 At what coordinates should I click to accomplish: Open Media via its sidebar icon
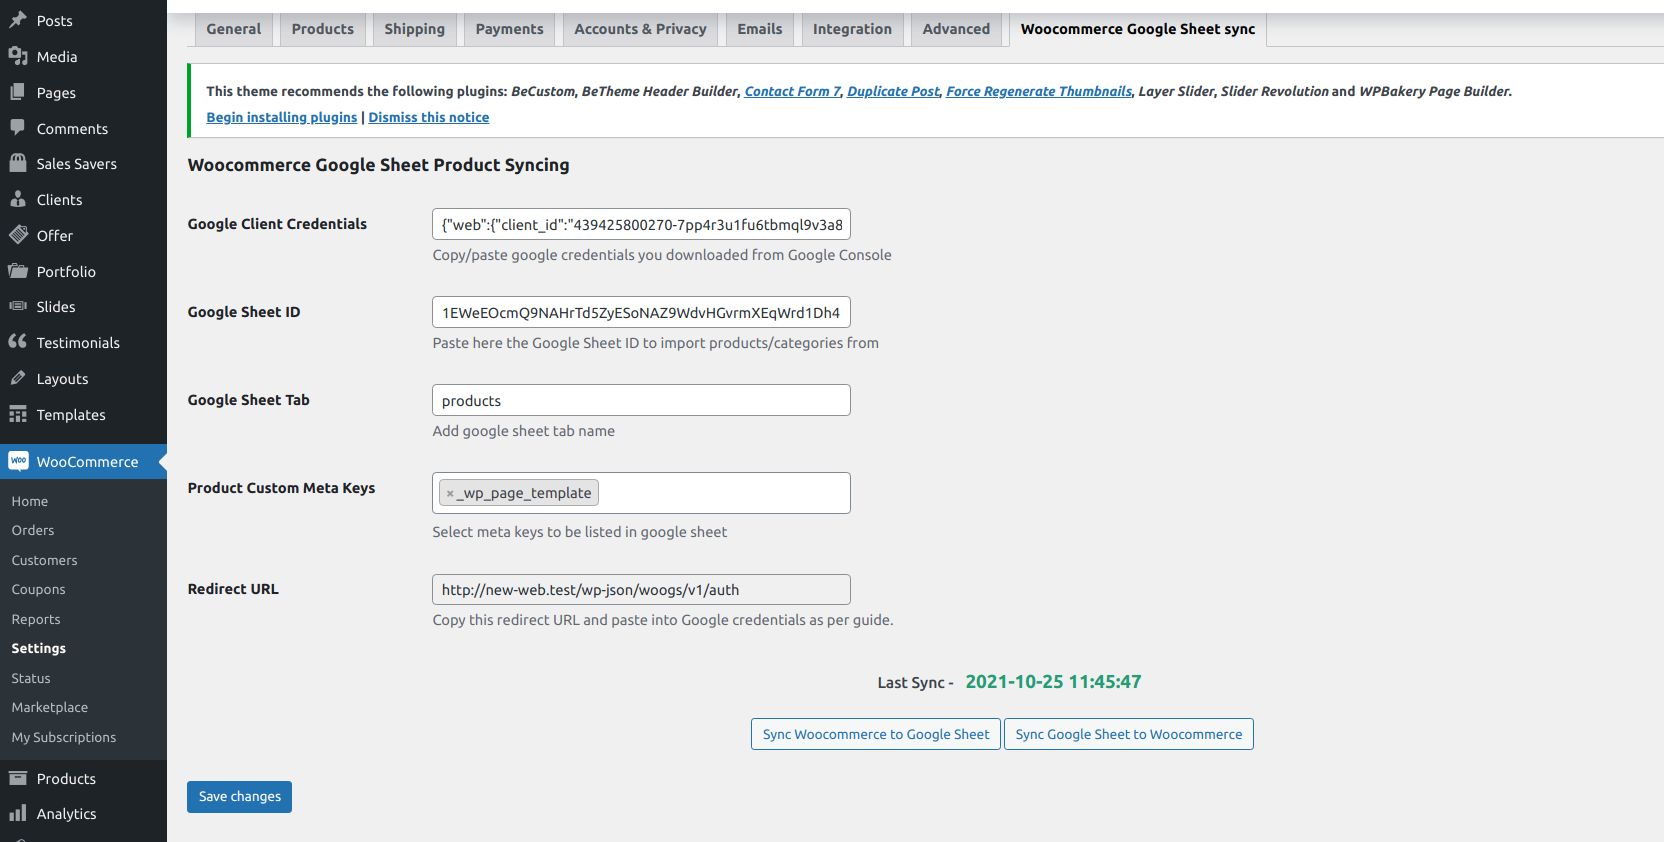pos(18,57)
